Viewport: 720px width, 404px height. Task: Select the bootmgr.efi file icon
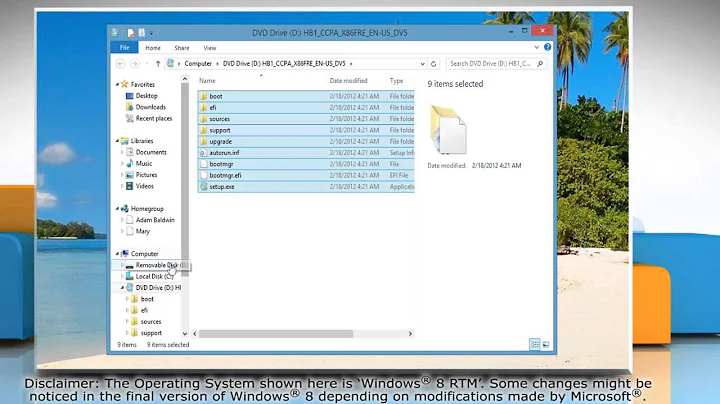[x=203, y=175]
